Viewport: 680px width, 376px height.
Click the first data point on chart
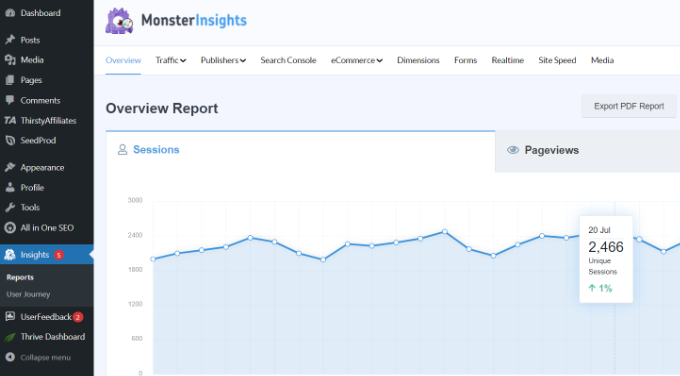click(x=153, y=259)
